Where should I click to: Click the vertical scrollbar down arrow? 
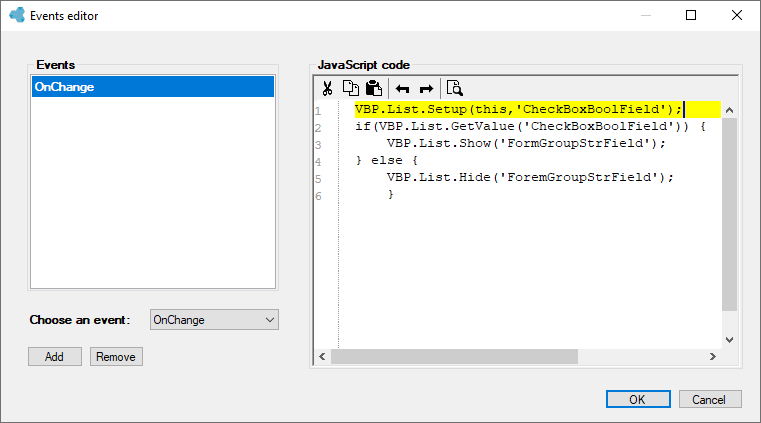tap(729, 340)
